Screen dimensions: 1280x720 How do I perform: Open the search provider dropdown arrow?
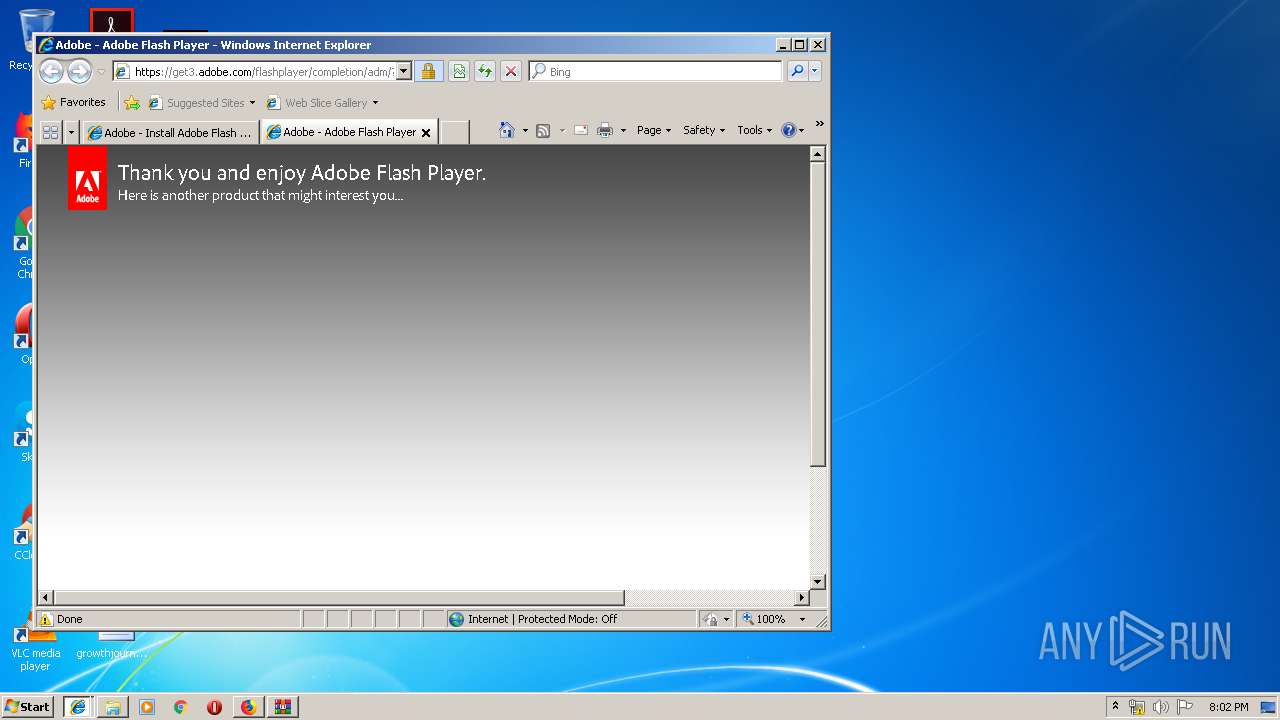tap(815, 72)
